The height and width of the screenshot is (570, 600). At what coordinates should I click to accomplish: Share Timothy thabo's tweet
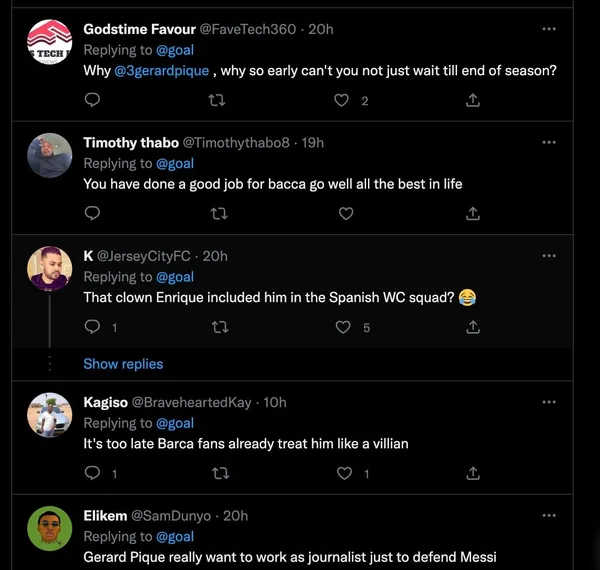[473, 213]
